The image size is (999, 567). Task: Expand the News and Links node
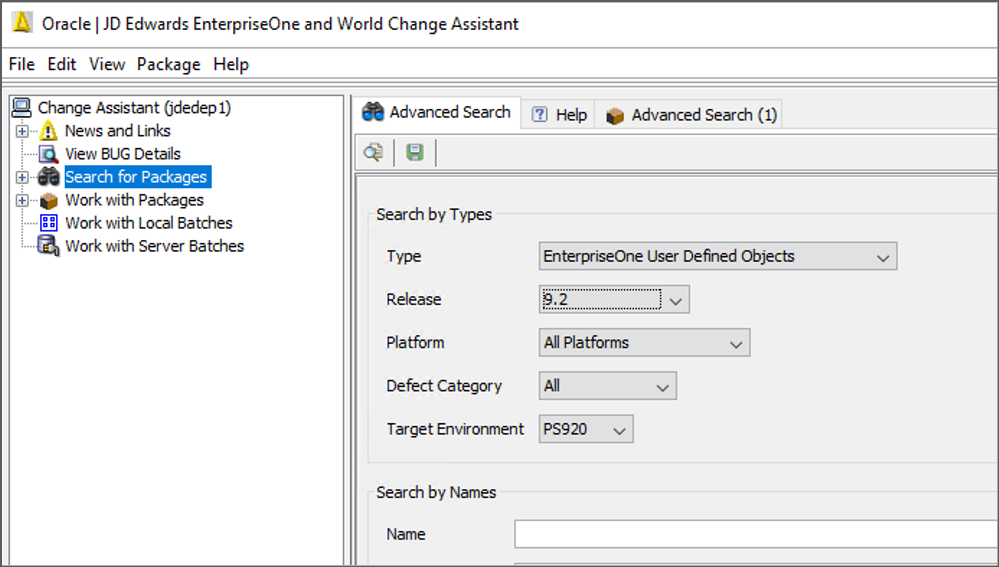point(22,131)
